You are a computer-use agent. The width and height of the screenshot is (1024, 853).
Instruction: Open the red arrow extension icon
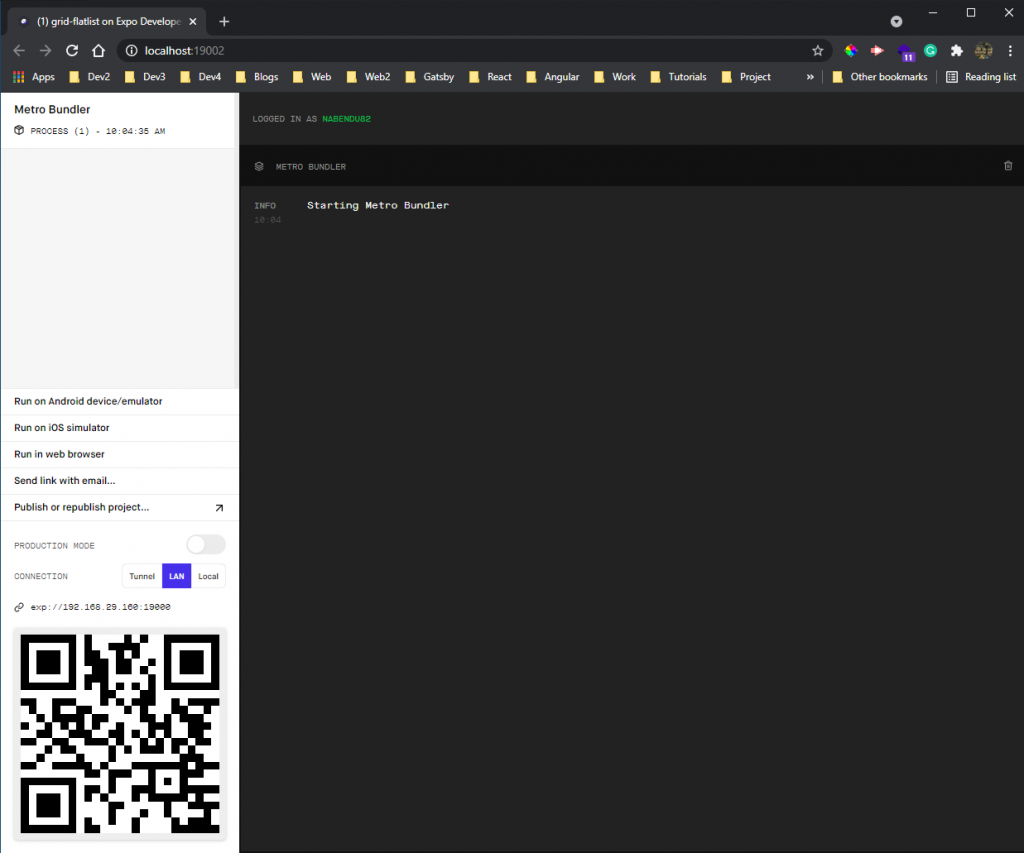point(877,50)
